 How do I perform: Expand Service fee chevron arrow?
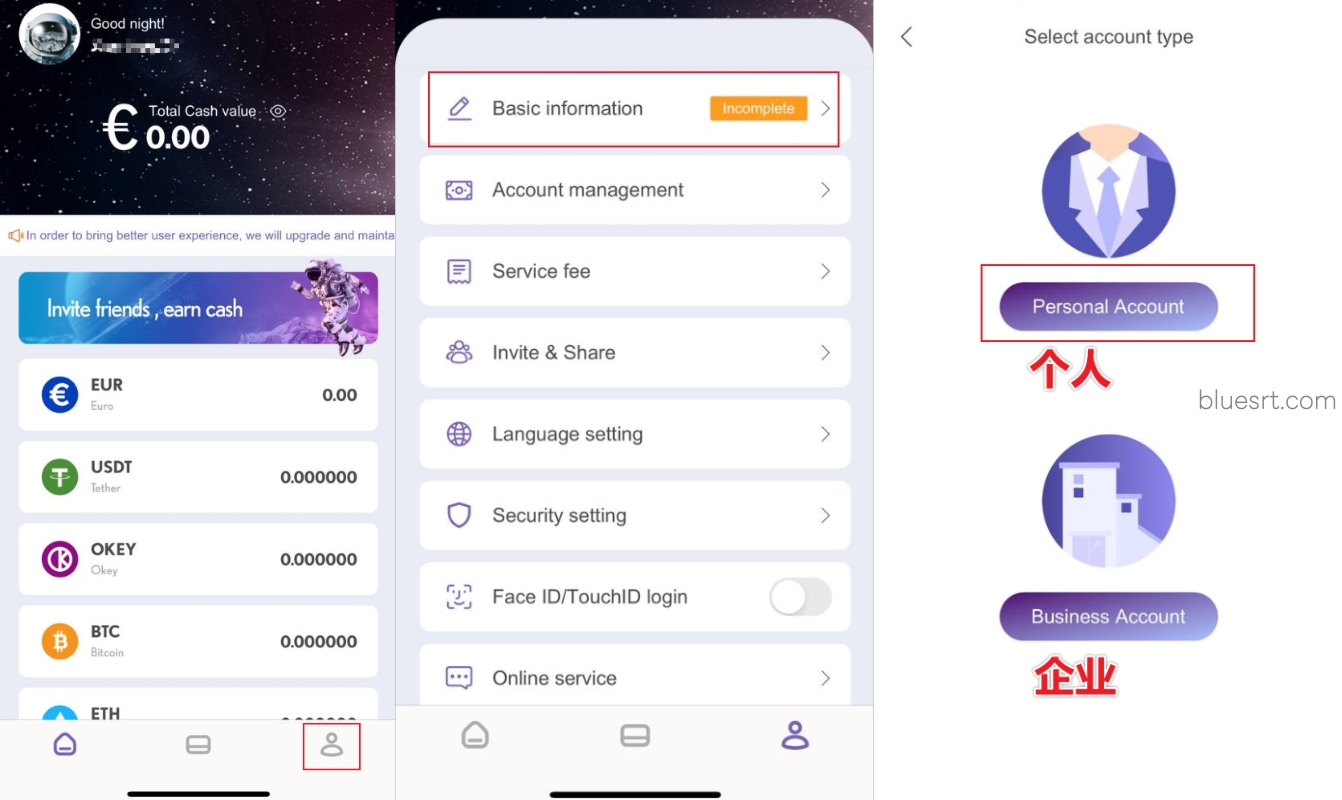pyautogui.click(x=825, y=271)
